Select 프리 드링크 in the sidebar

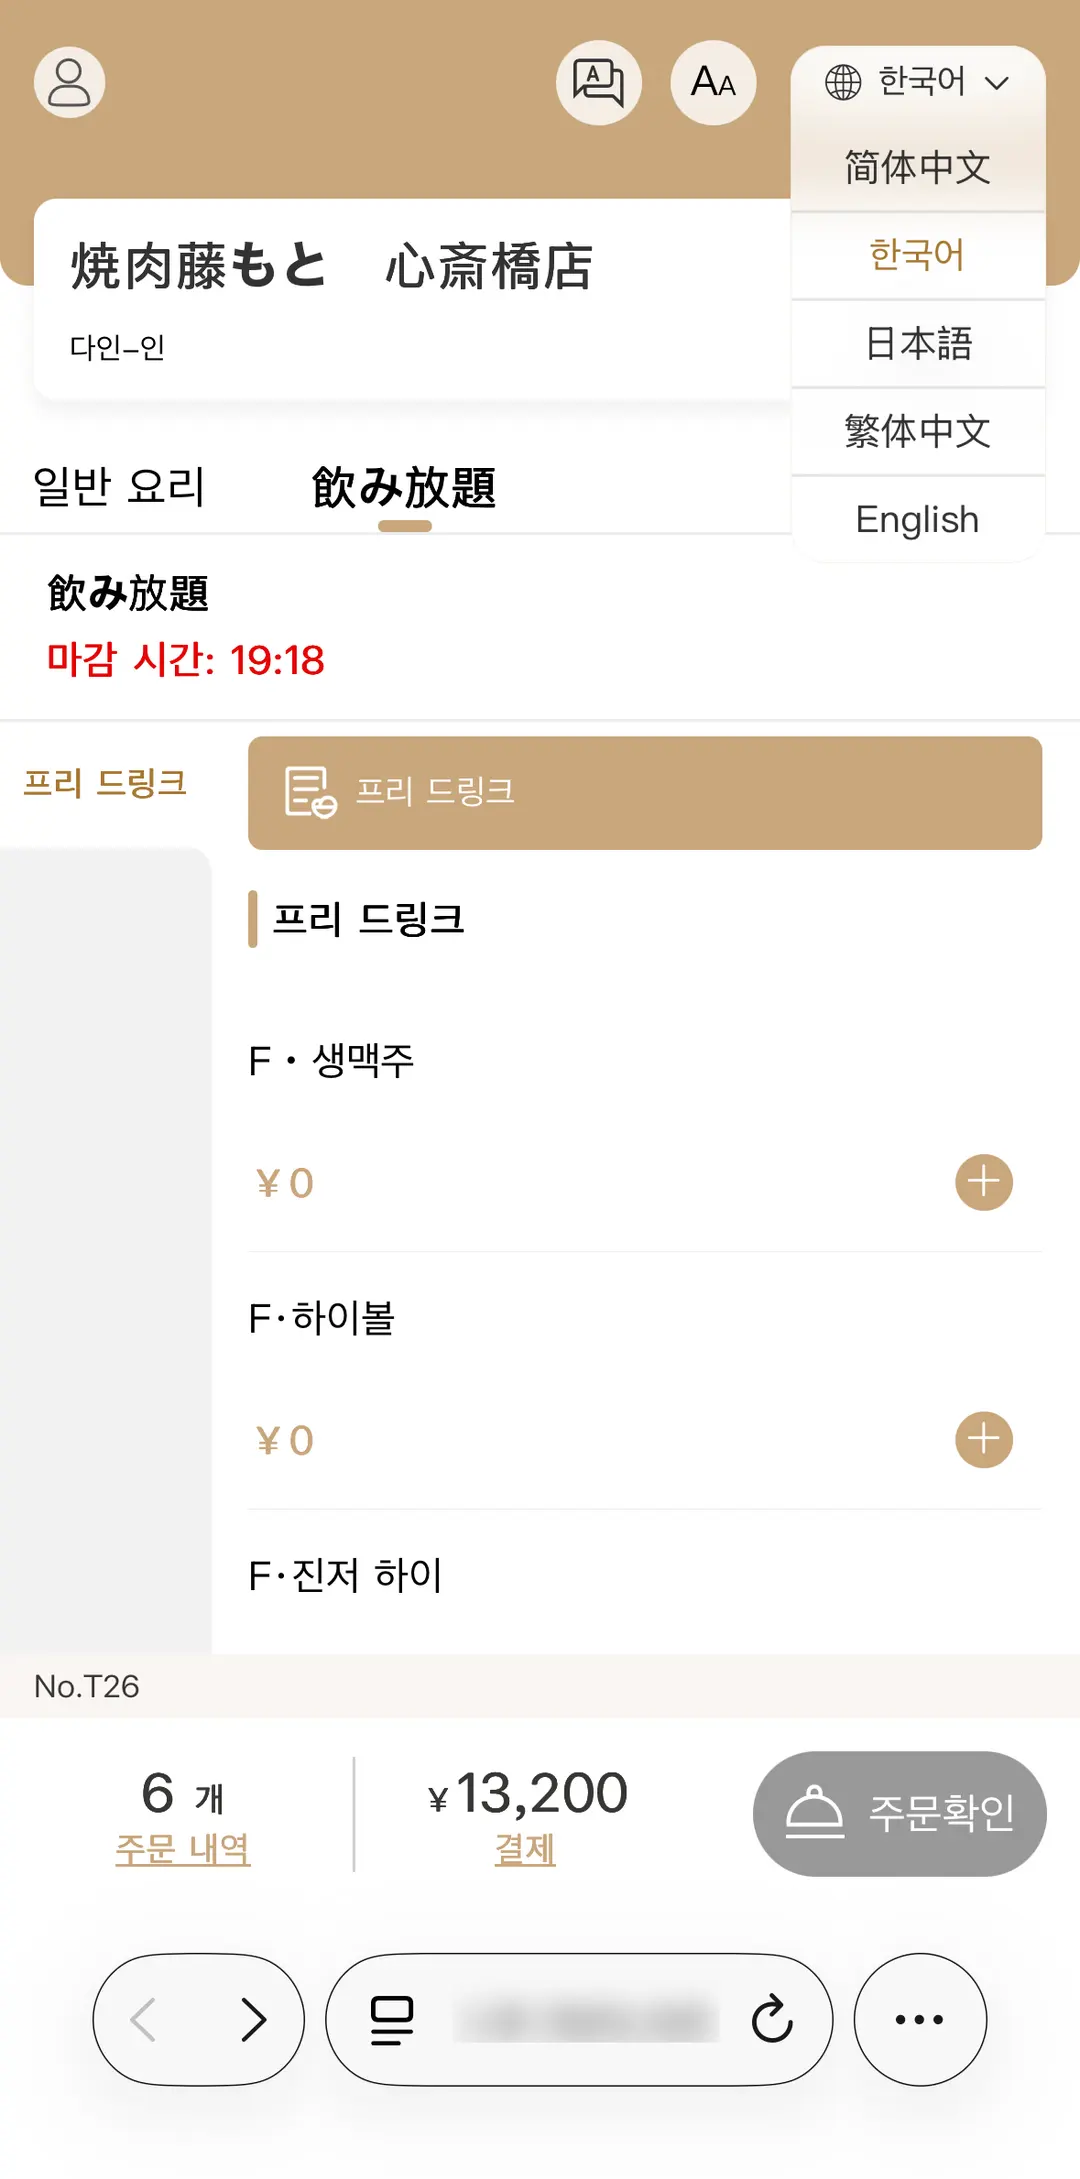coord(105,783)
